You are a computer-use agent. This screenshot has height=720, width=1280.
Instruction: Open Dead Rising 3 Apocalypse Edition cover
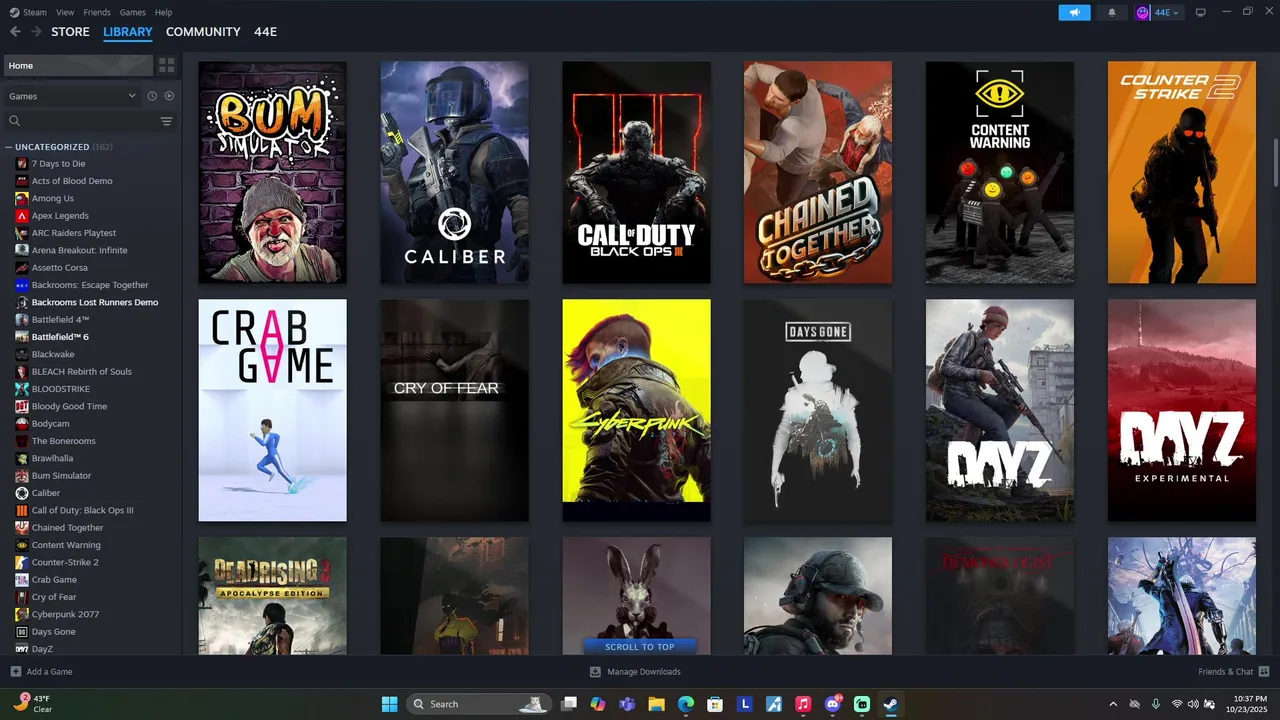273,596
